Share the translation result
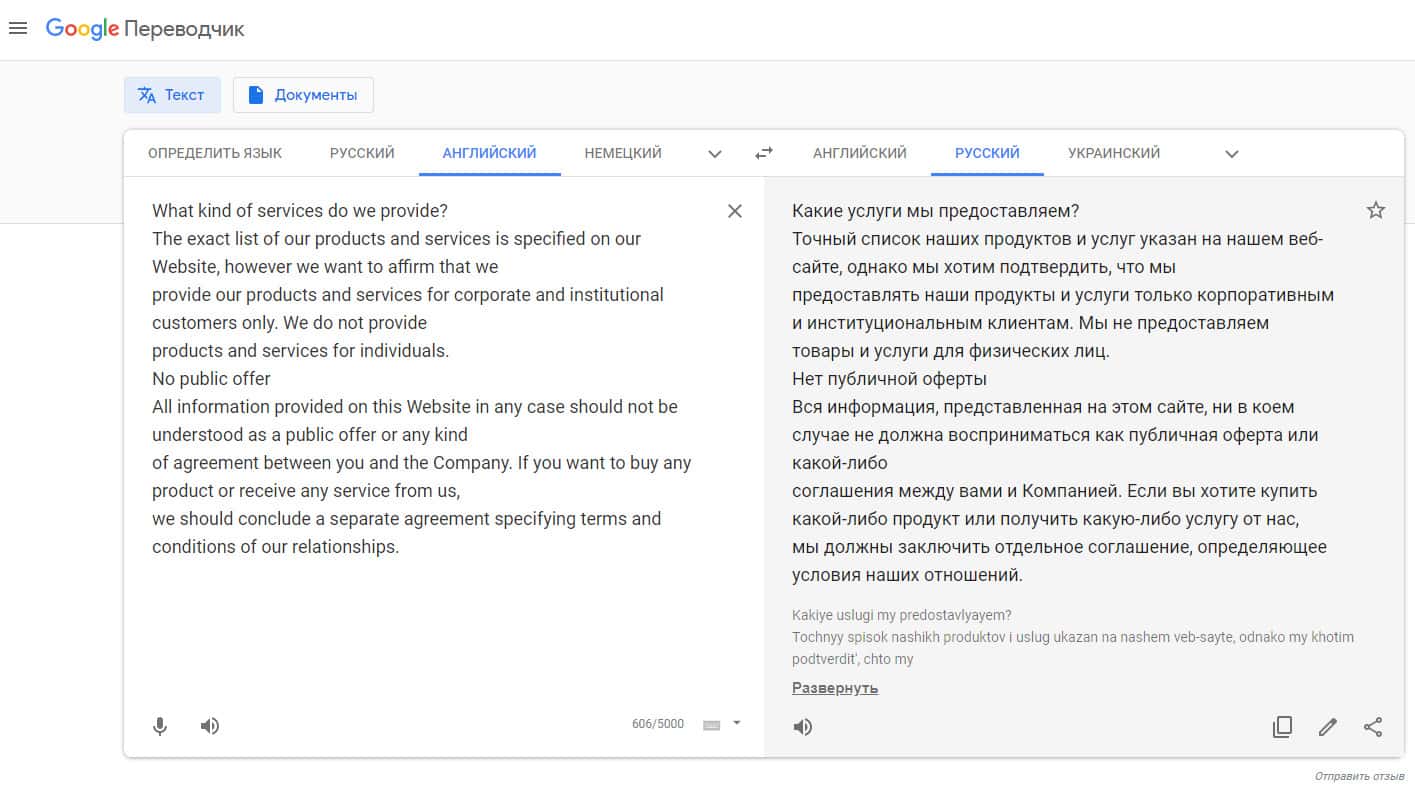This screenshot has height=794, width=1415. (x=1373, y=727)
